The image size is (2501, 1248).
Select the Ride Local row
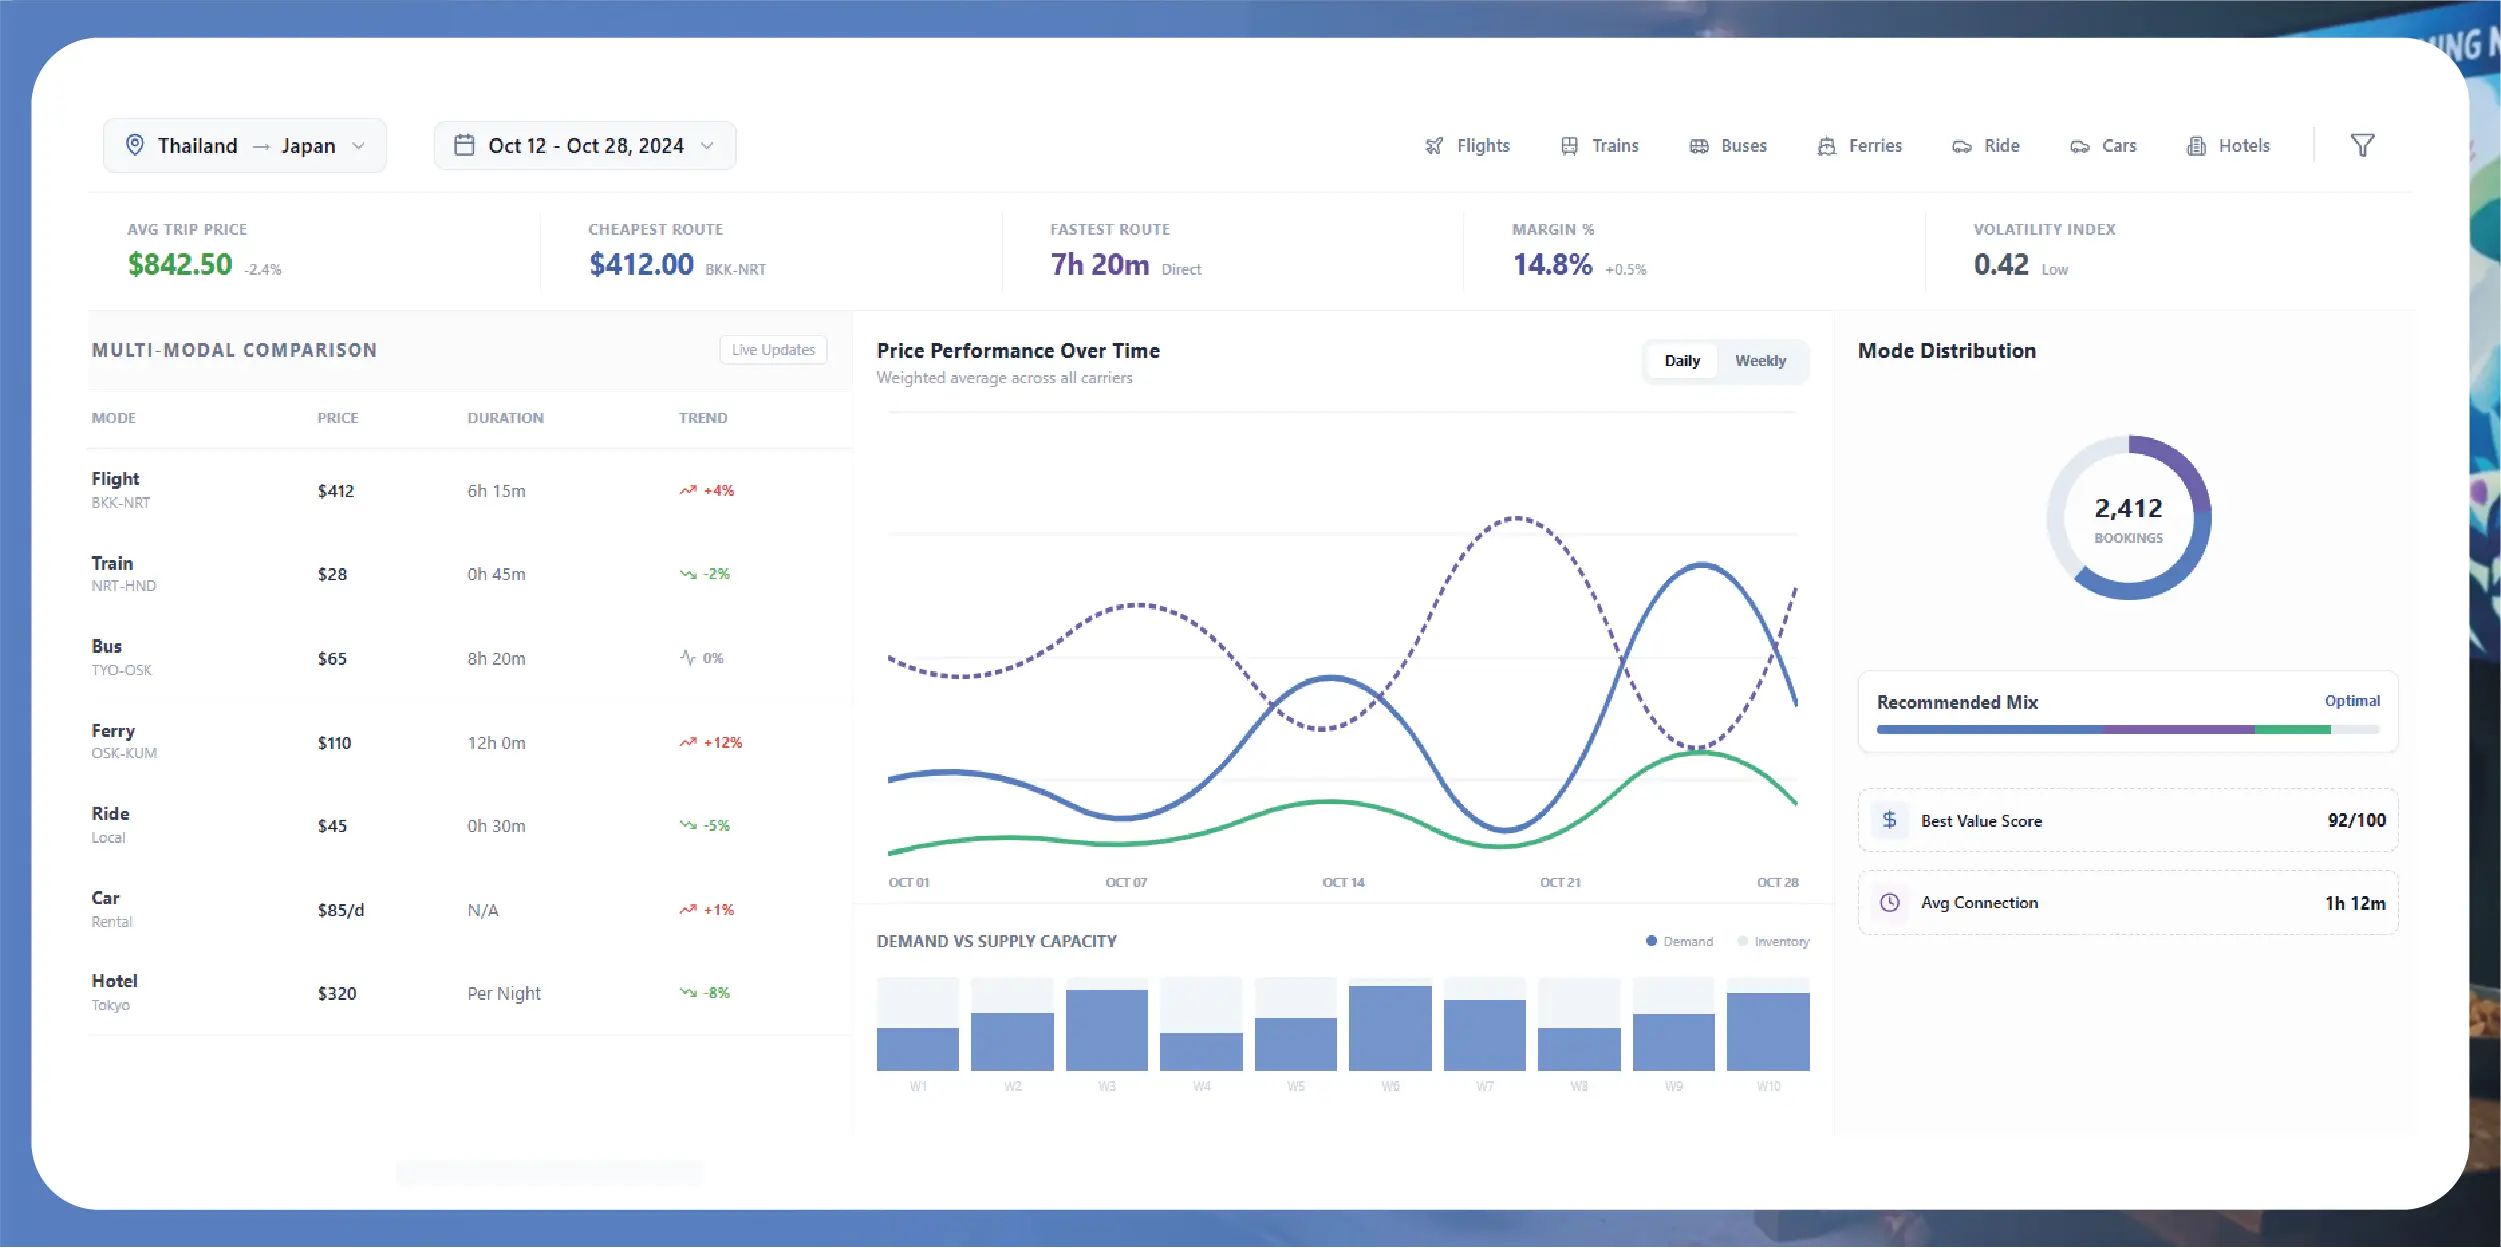[470, 825]
